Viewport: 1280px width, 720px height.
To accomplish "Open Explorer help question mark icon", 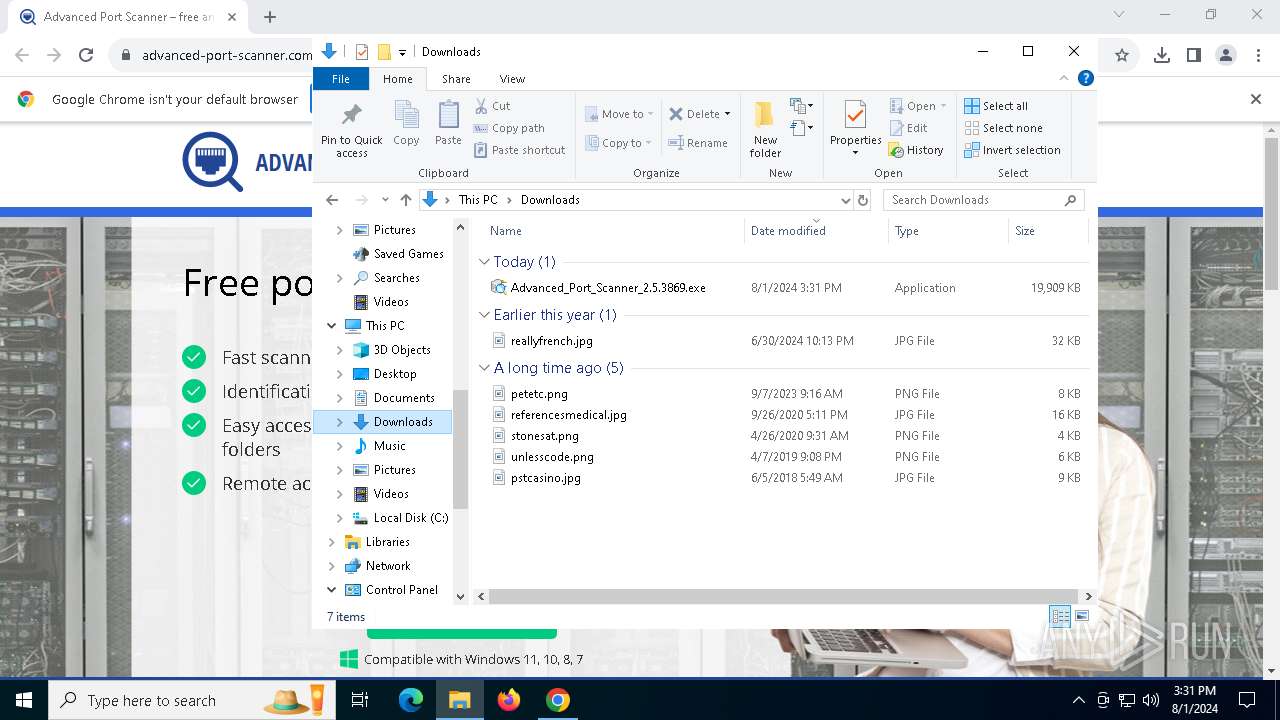I will pos(1085,78).
